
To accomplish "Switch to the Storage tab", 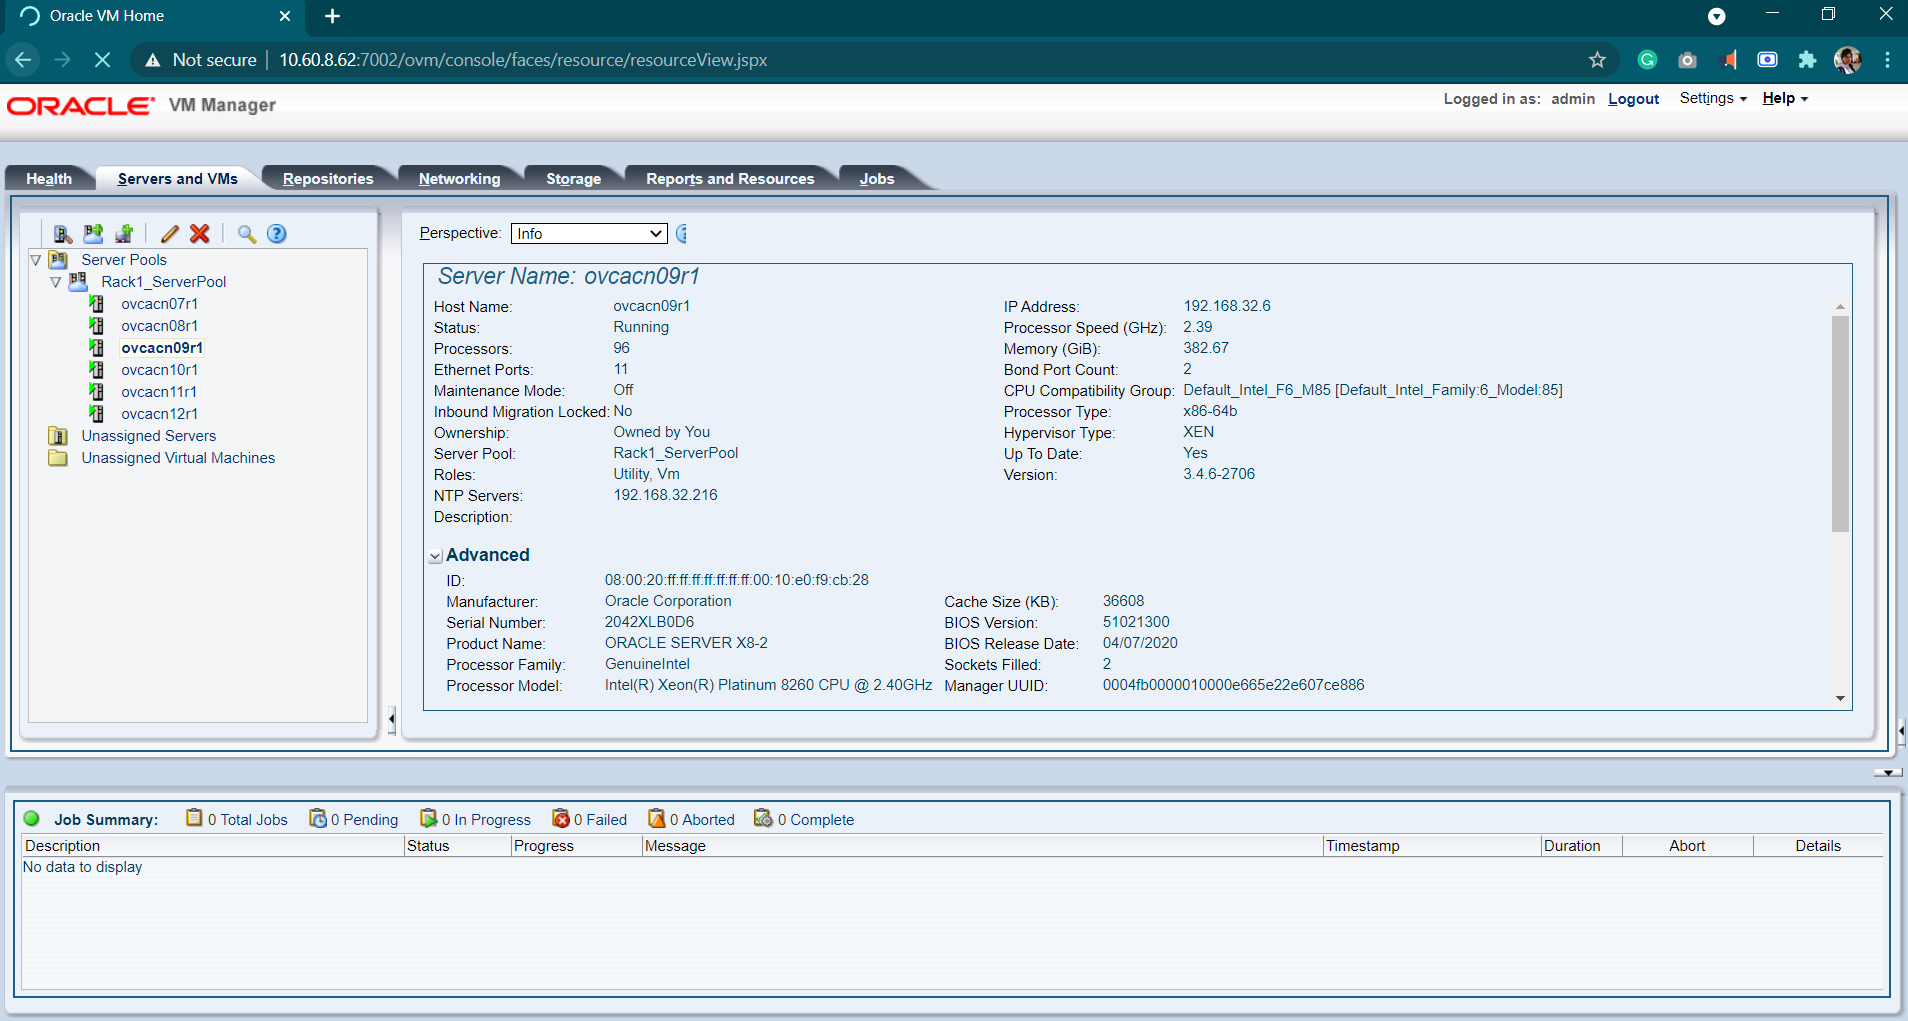I will [573, 178].
